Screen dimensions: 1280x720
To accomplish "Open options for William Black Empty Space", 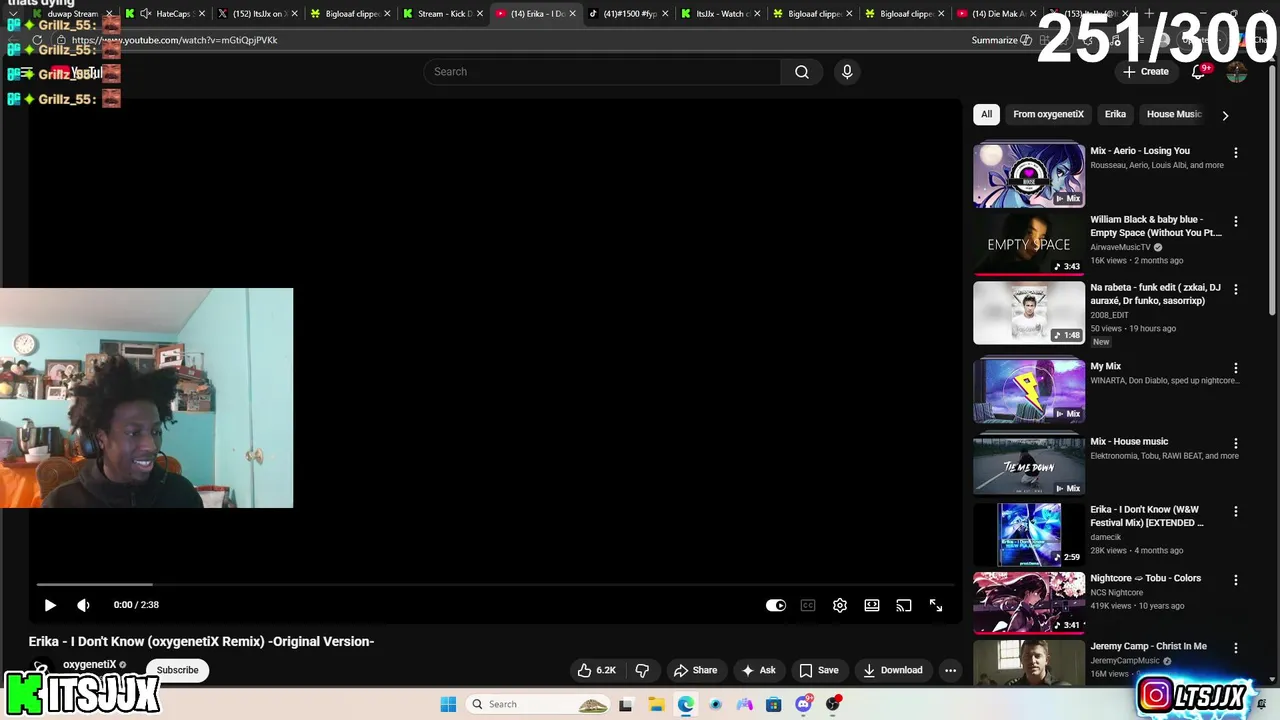I will pos(1236,221).
